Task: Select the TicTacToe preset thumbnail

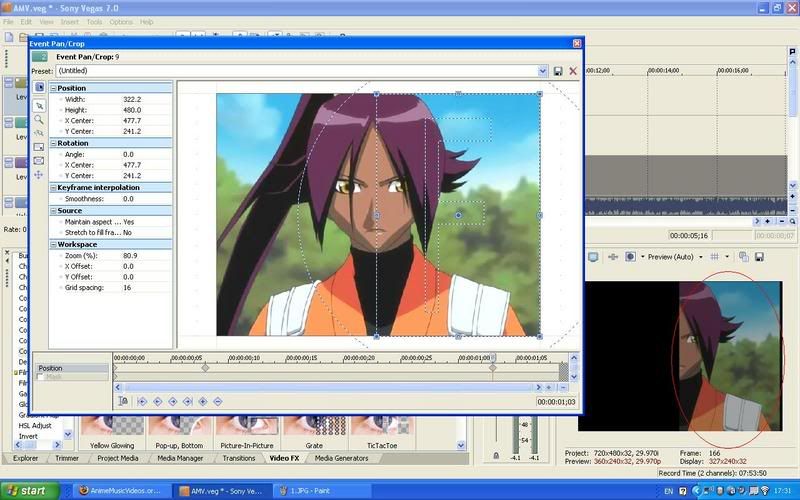Action: [382, 428]
